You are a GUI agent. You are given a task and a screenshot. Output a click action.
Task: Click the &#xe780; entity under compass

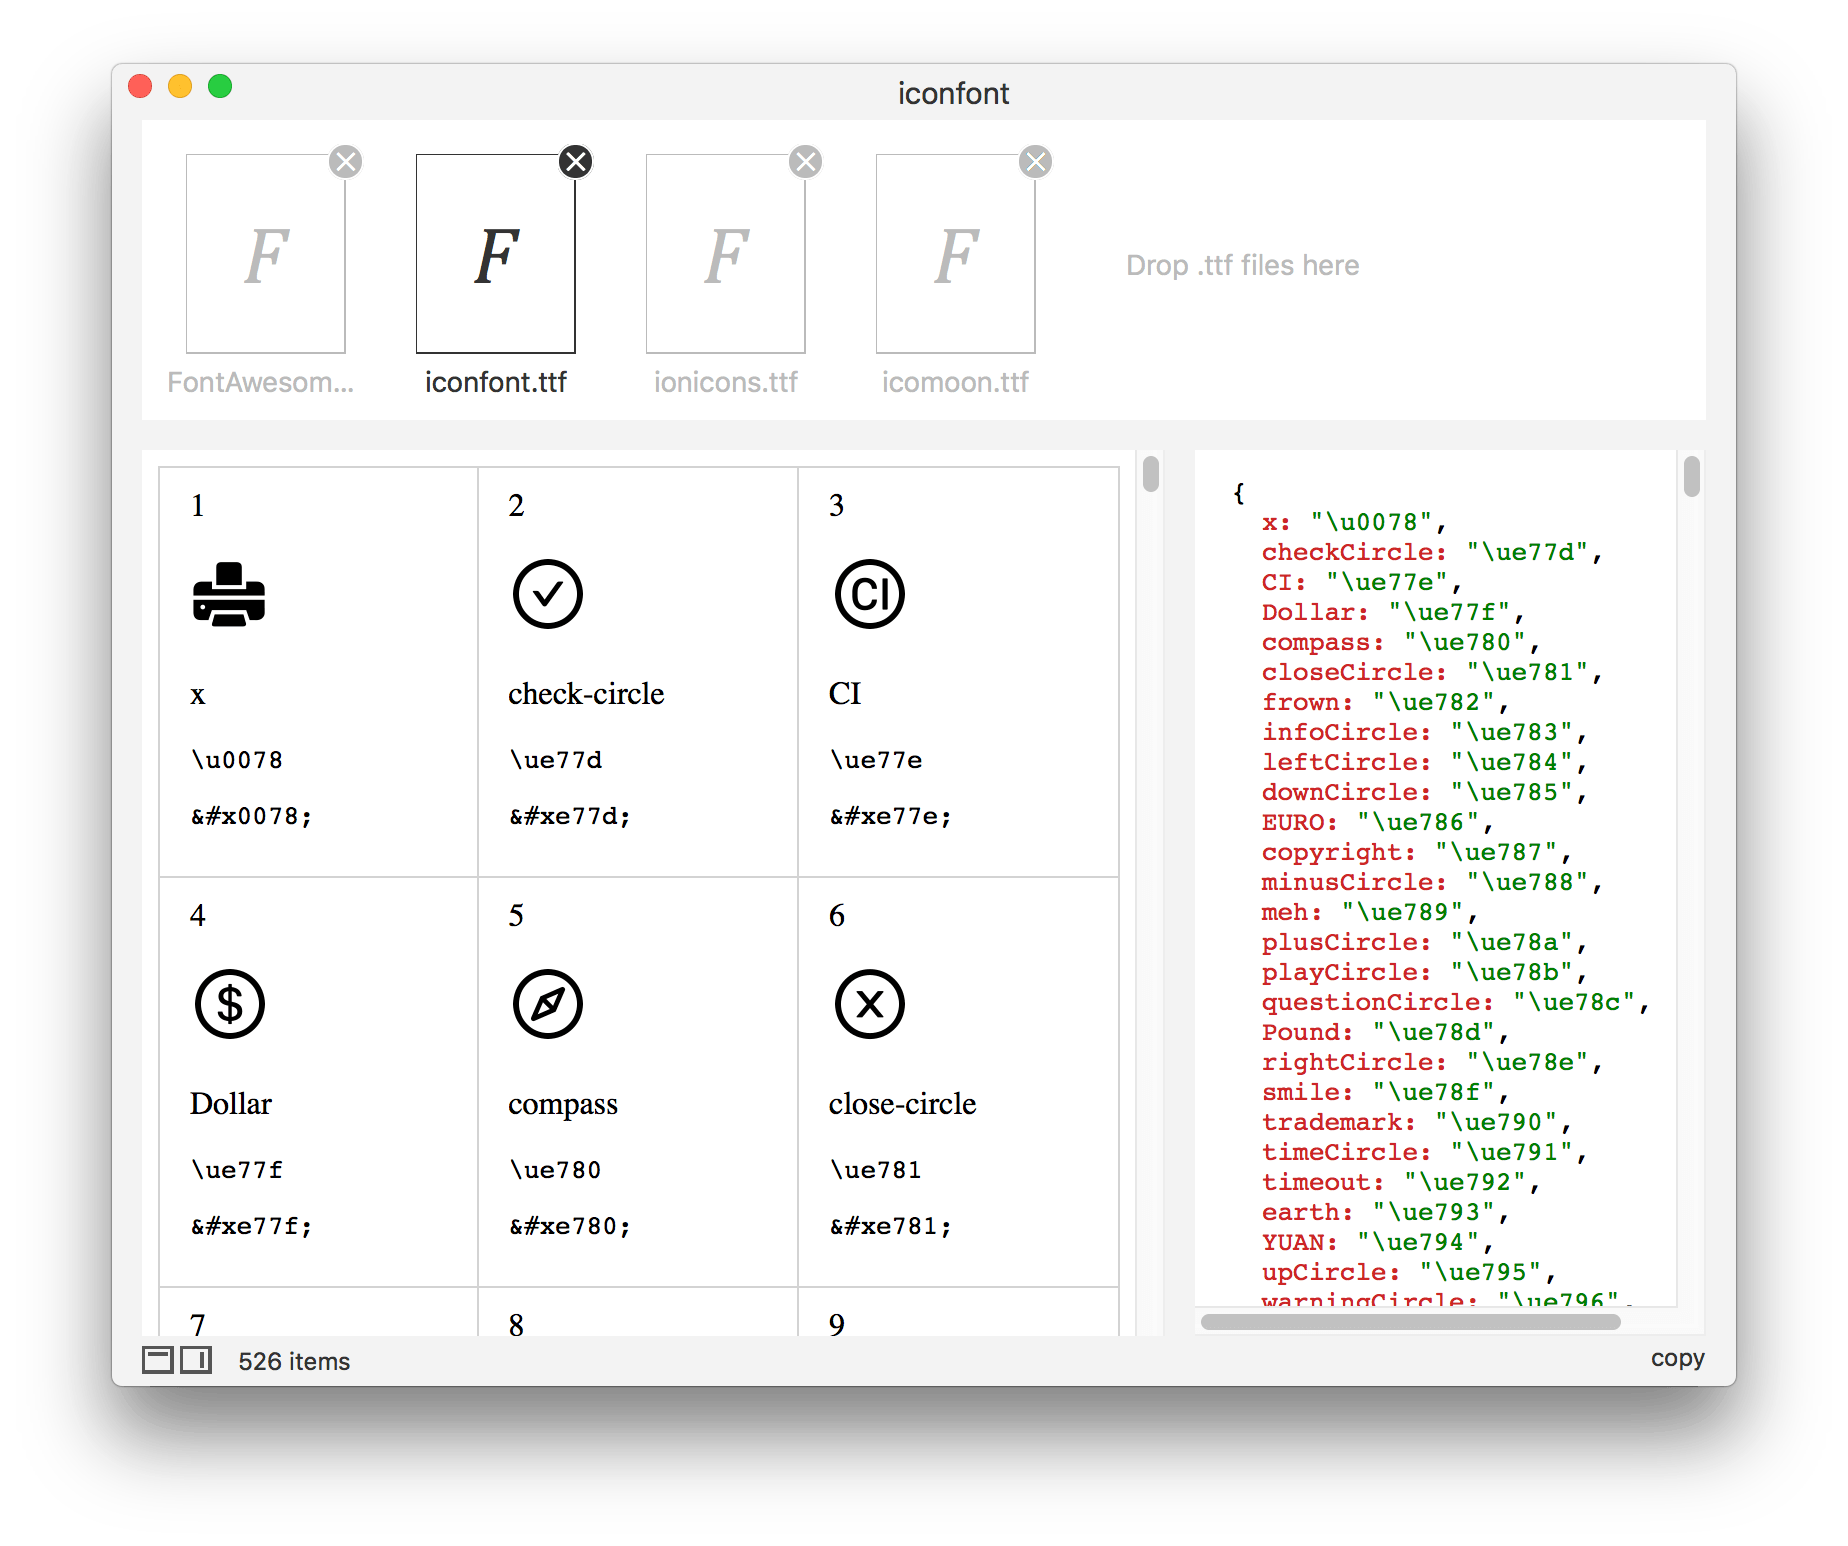570,1226
